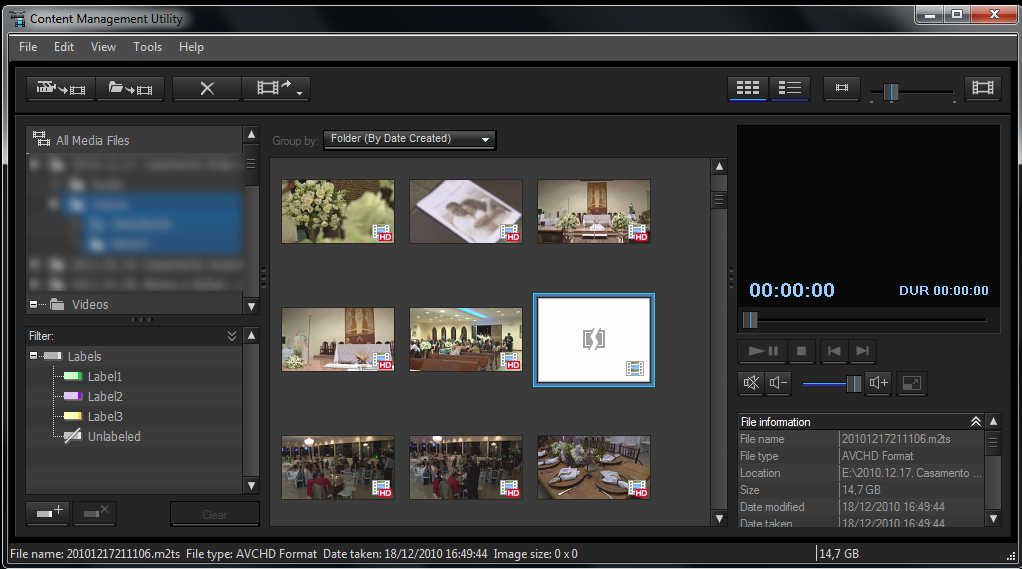Click the remove label button
Screen dimensions: 1022x569
coord(95,513)
